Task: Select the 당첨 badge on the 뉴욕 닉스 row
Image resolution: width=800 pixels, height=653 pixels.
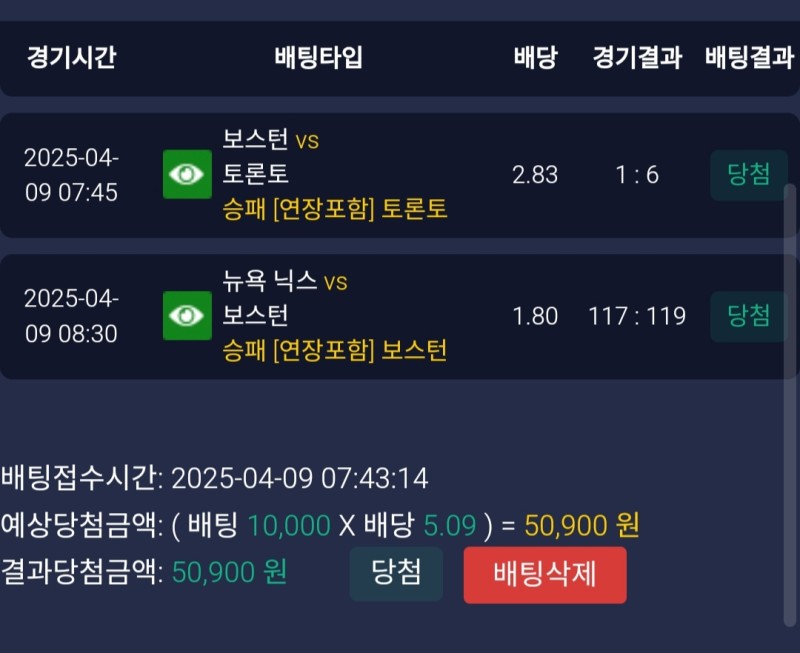Action: [749, 316]
